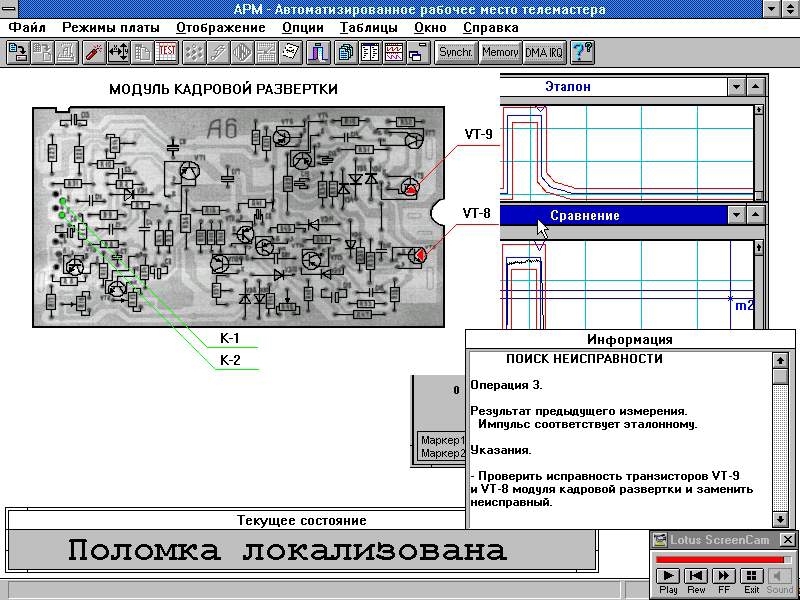Click the Synchr. toolbar button
This screenshot has height=600, width=800.
click(456, 52)
